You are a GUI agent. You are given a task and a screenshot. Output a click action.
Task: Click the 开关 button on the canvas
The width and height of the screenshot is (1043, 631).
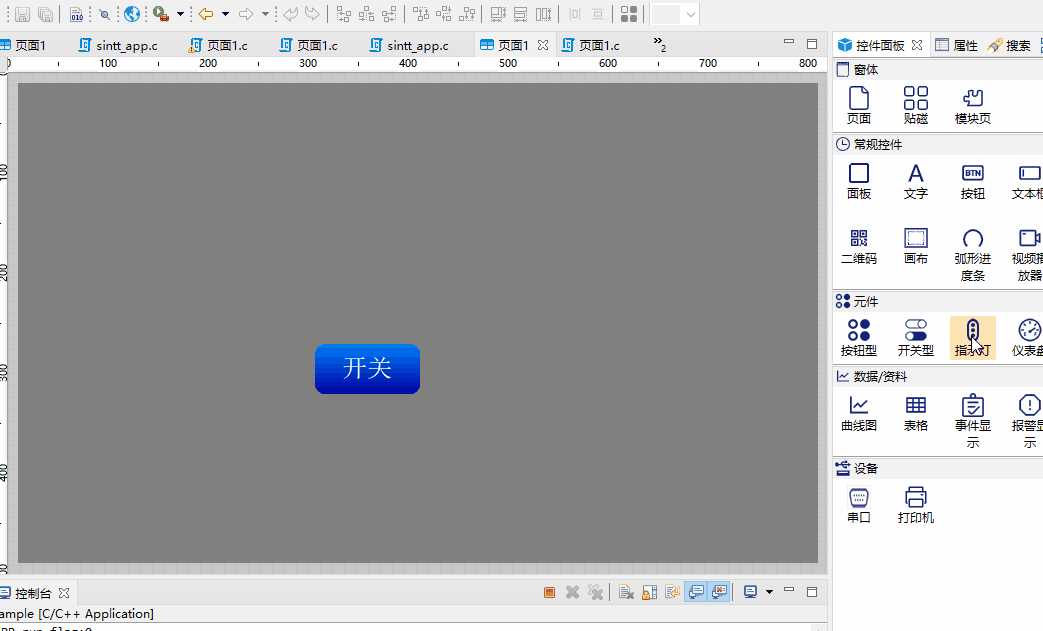coord(367,368)
